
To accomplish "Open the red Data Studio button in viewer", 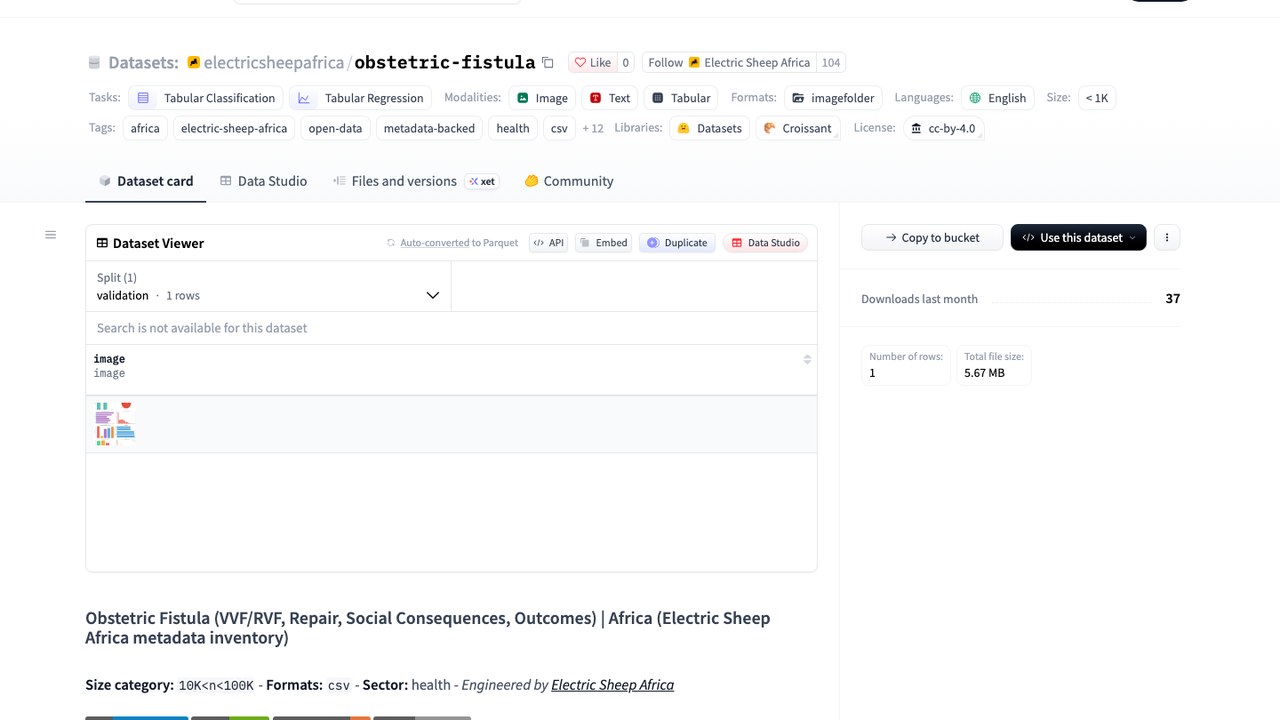I will (766, 243).
